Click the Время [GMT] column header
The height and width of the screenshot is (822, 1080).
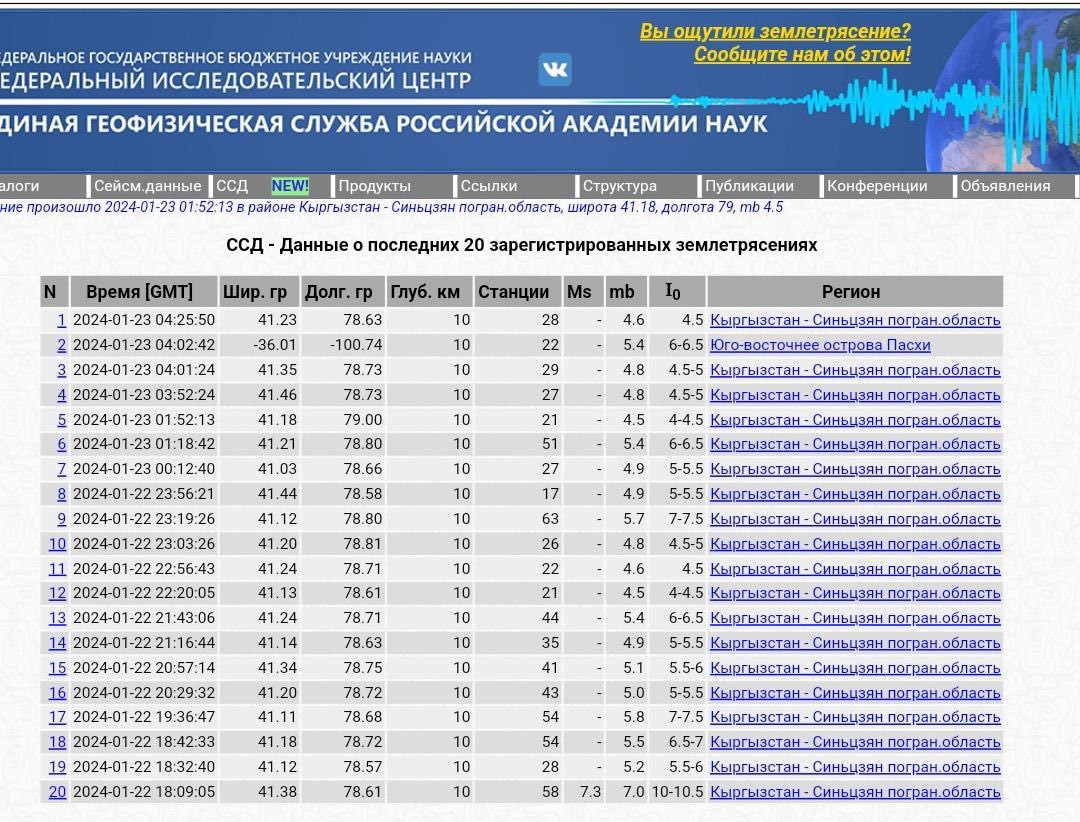(x=143, y=291)
